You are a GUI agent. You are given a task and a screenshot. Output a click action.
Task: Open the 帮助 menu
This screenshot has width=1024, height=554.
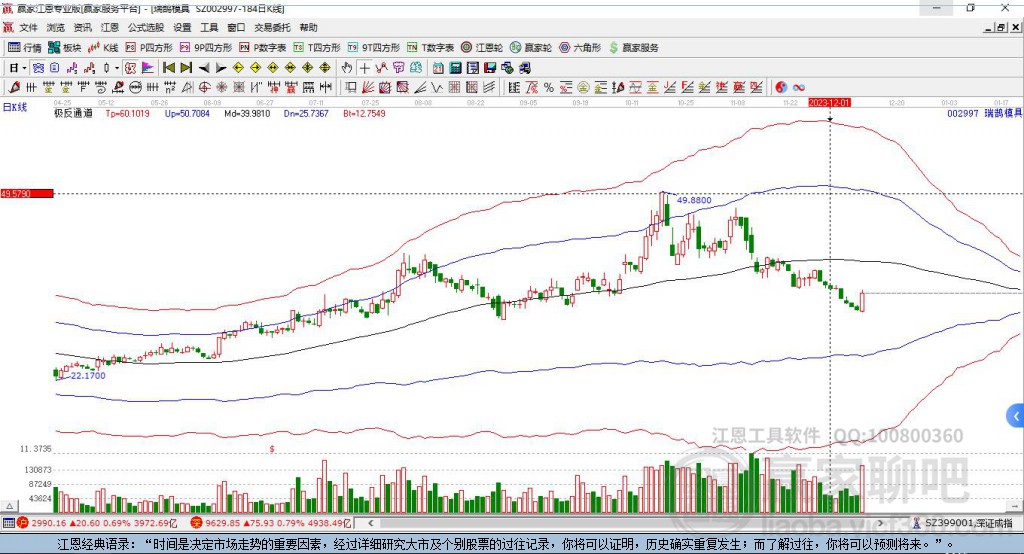308,27
